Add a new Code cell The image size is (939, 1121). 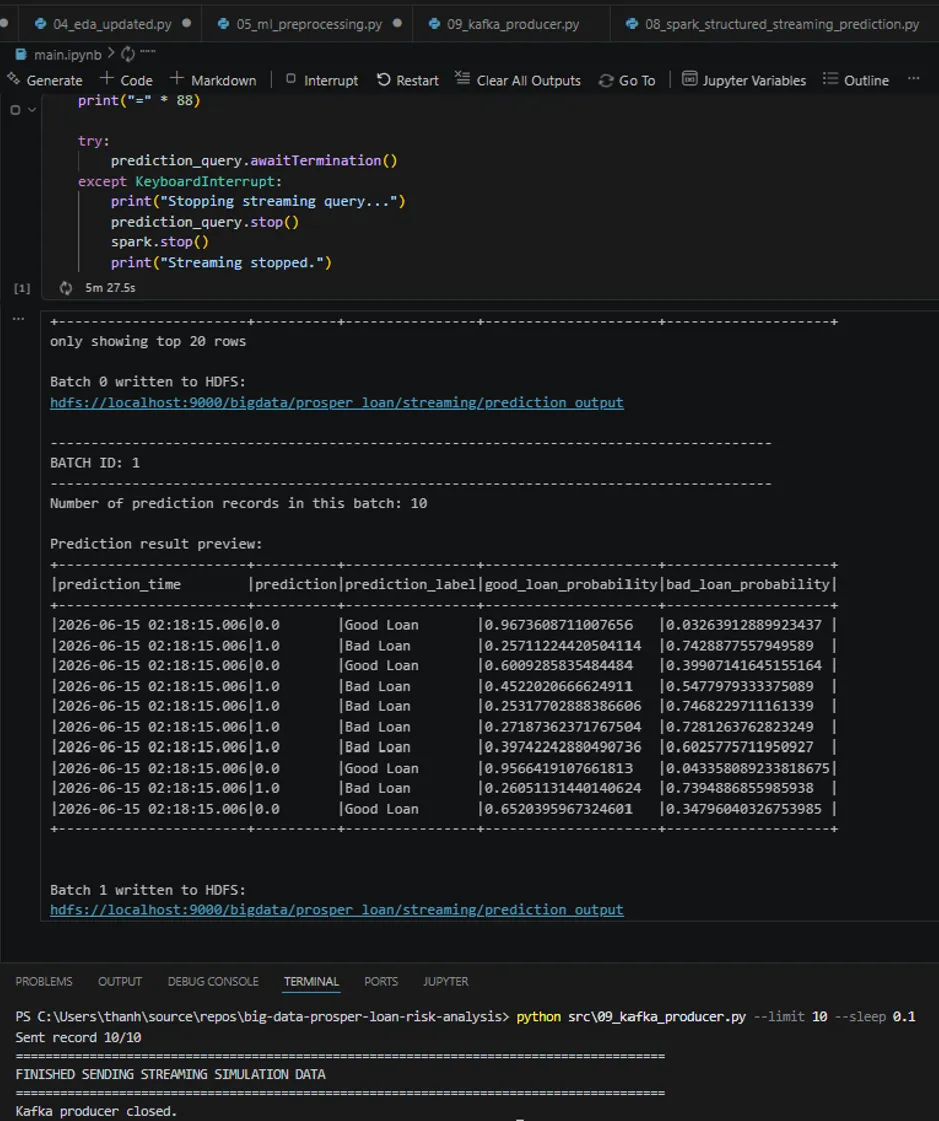coord(127,80)
